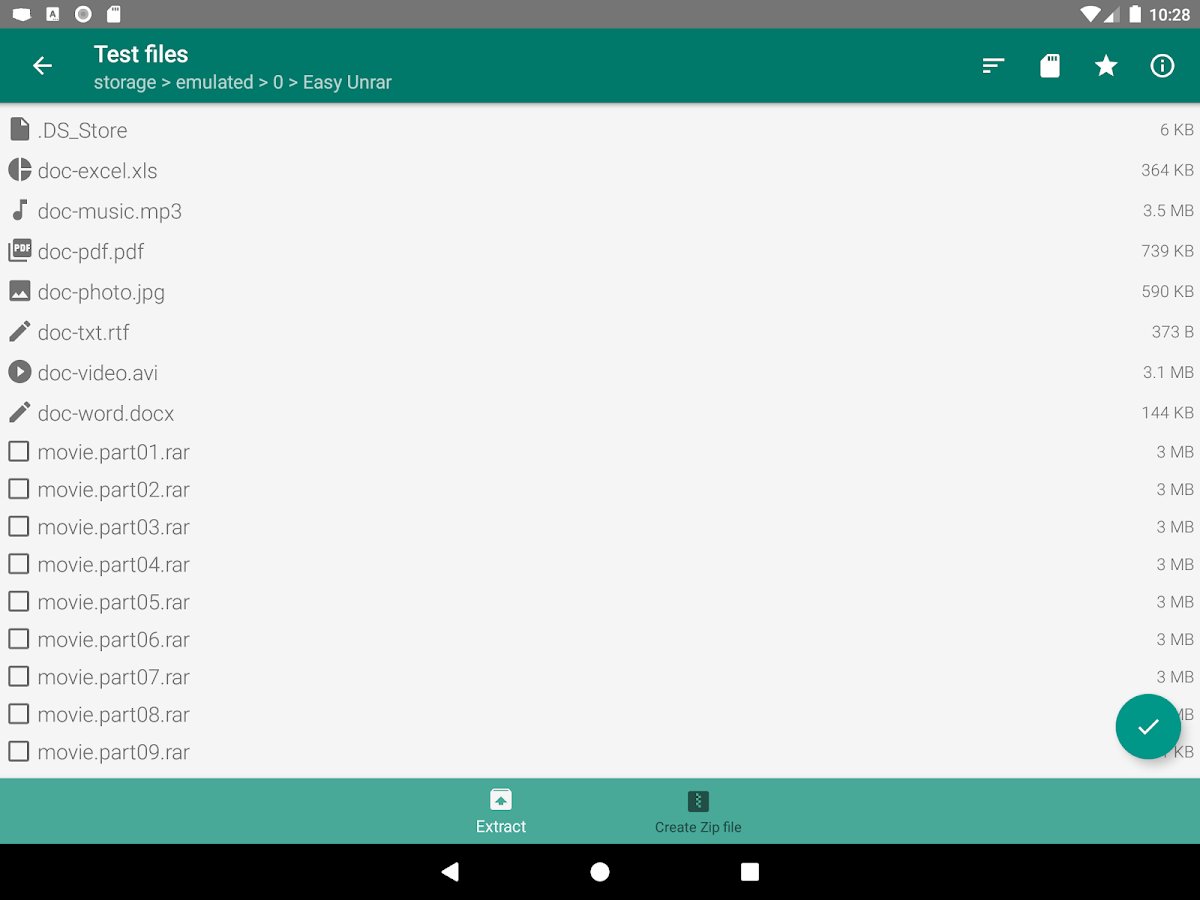Open the doc-photo.jpg image file
The image size is (1200, 900).
click(600, 292)
